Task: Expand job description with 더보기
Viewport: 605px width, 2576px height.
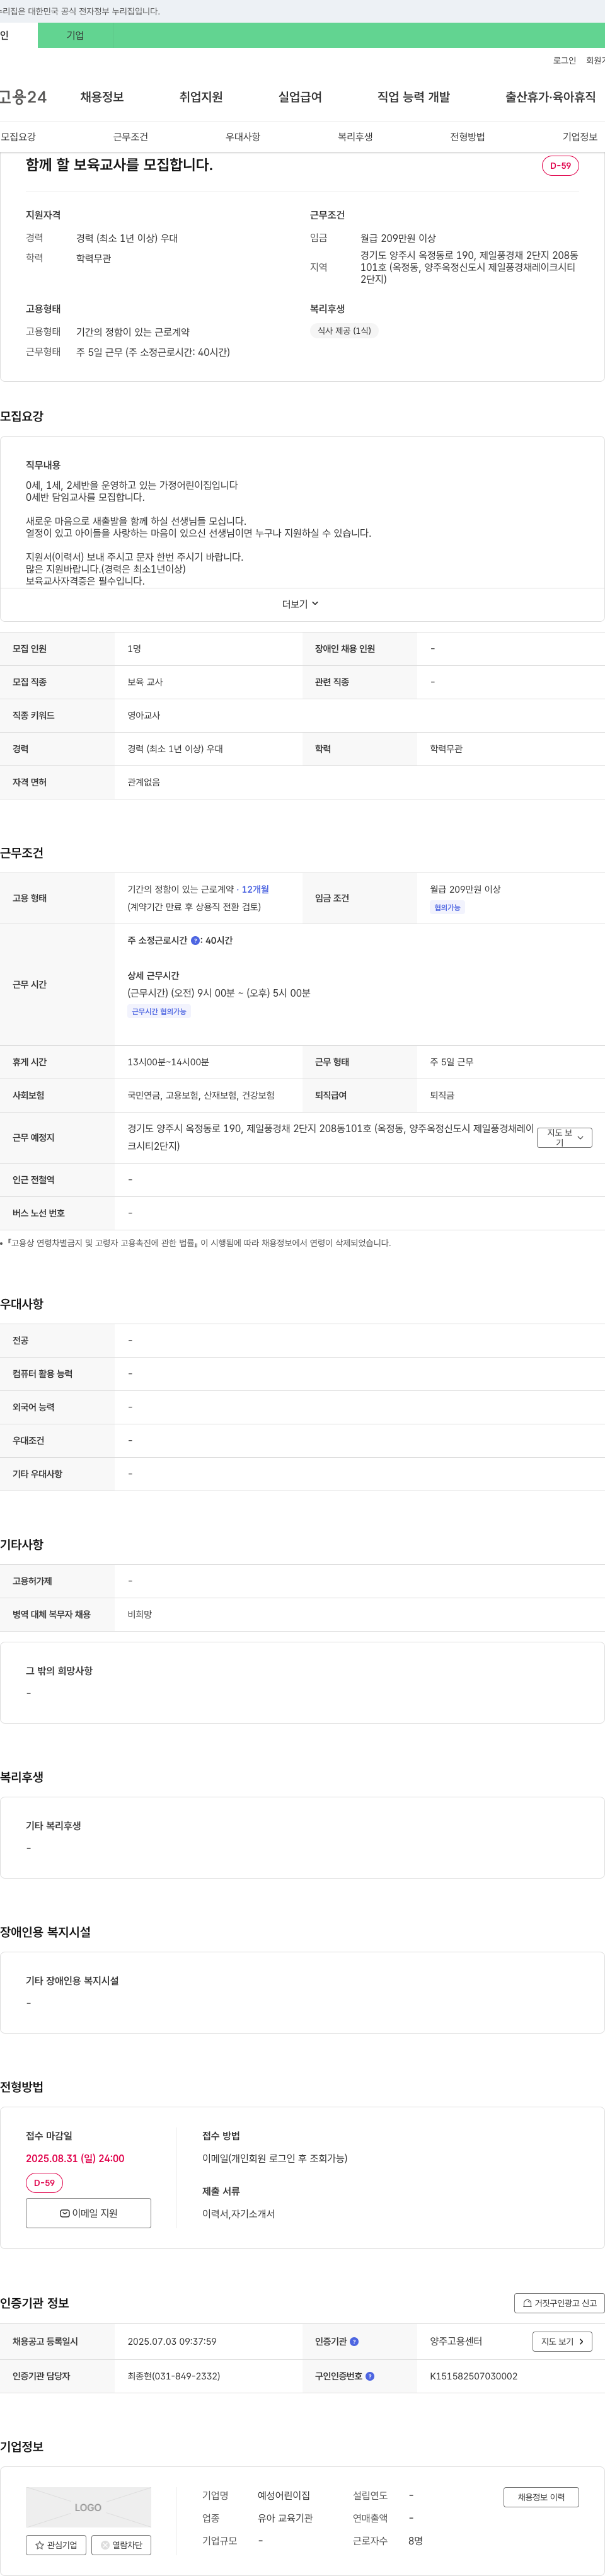Action: (x=300, y=604)
